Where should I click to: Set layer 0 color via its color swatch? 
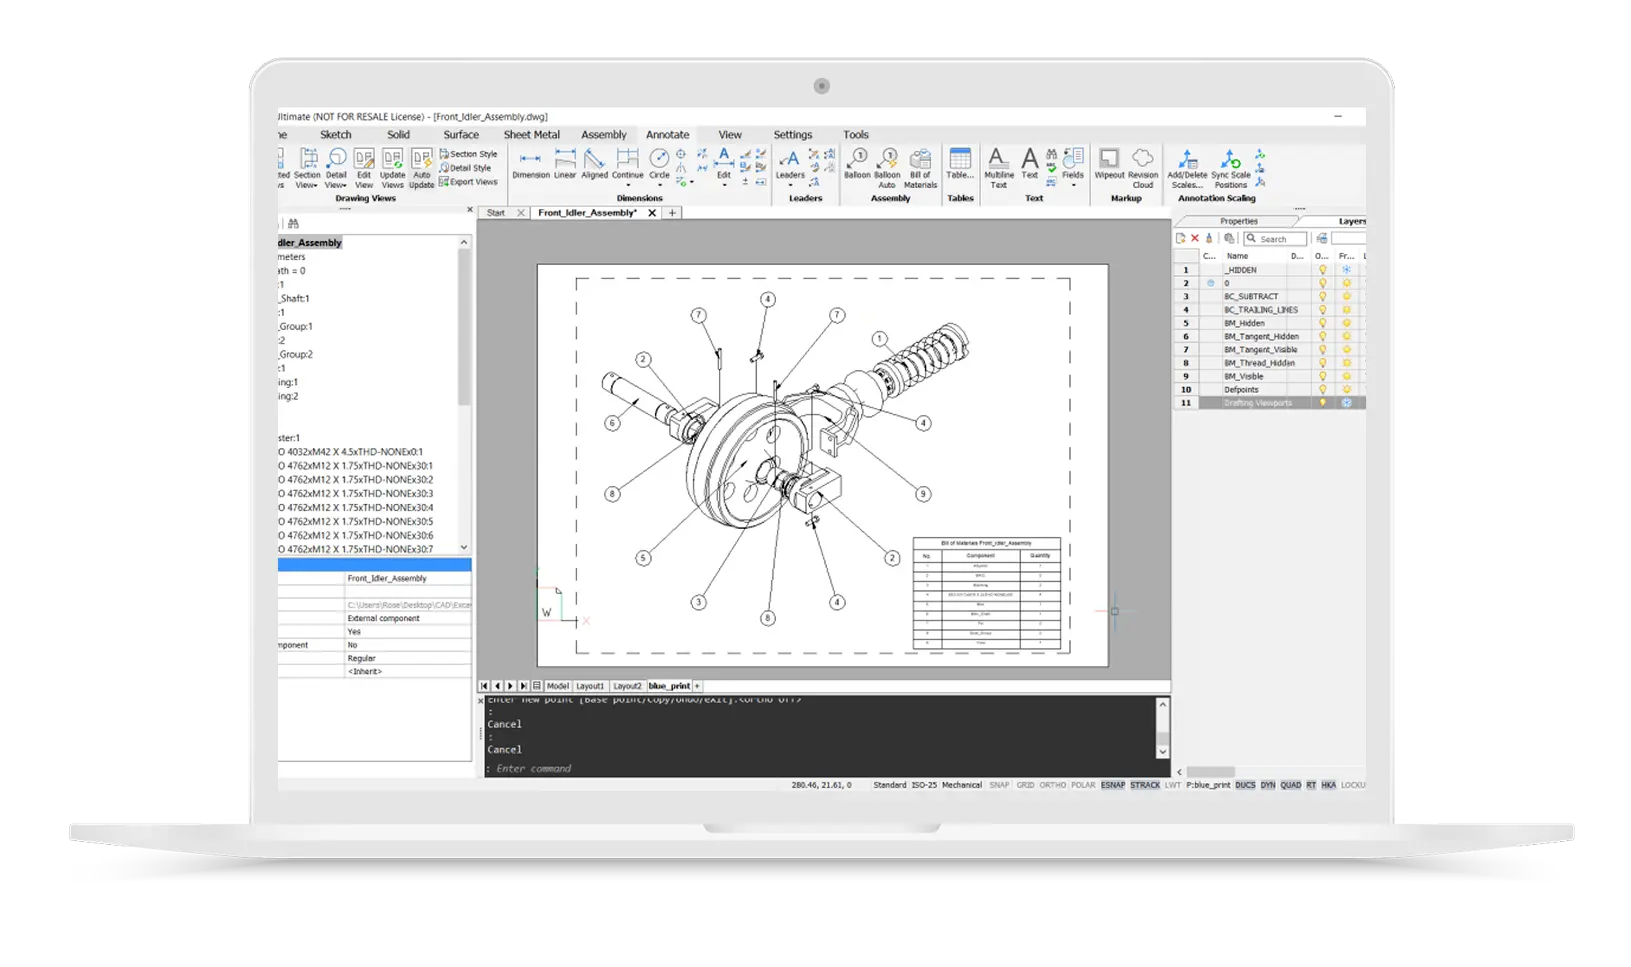[1210, 283]
